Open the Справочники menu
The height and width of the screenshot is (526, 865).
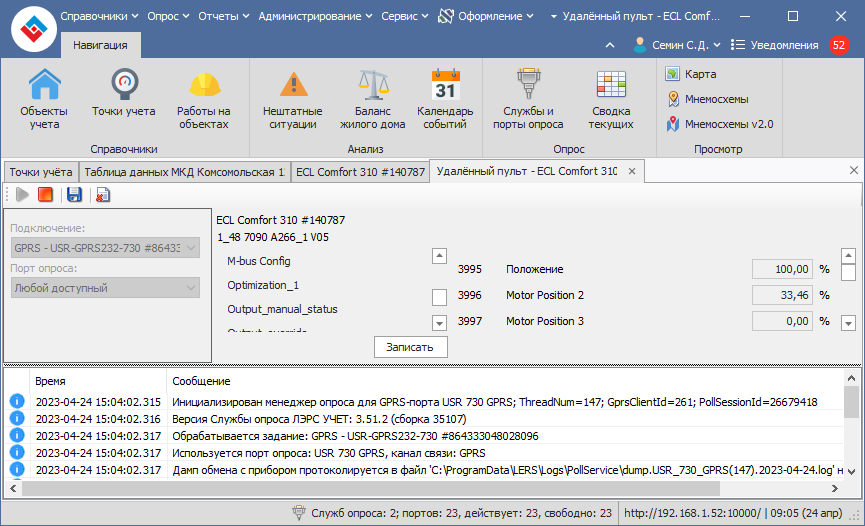(99, 16)
